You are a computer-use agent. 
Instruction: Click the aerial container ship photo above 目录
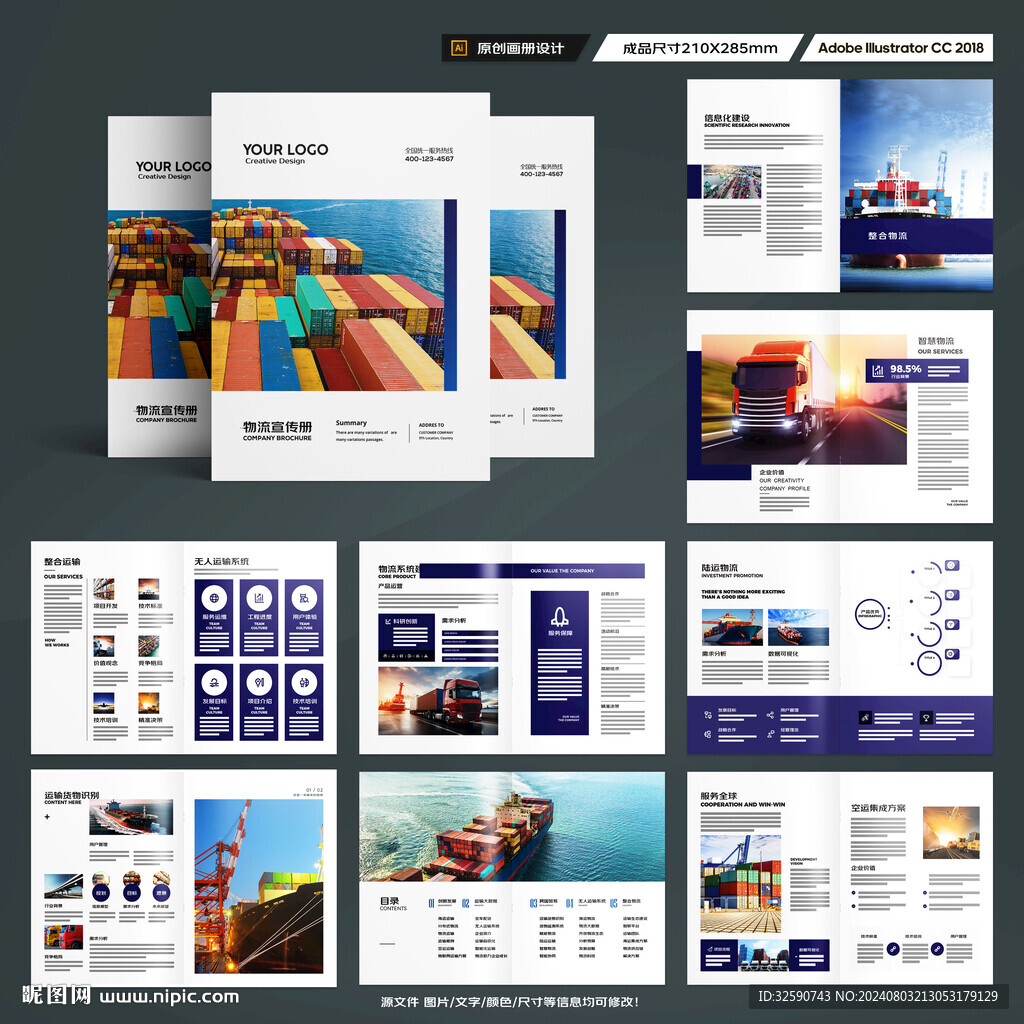(512, 826)
